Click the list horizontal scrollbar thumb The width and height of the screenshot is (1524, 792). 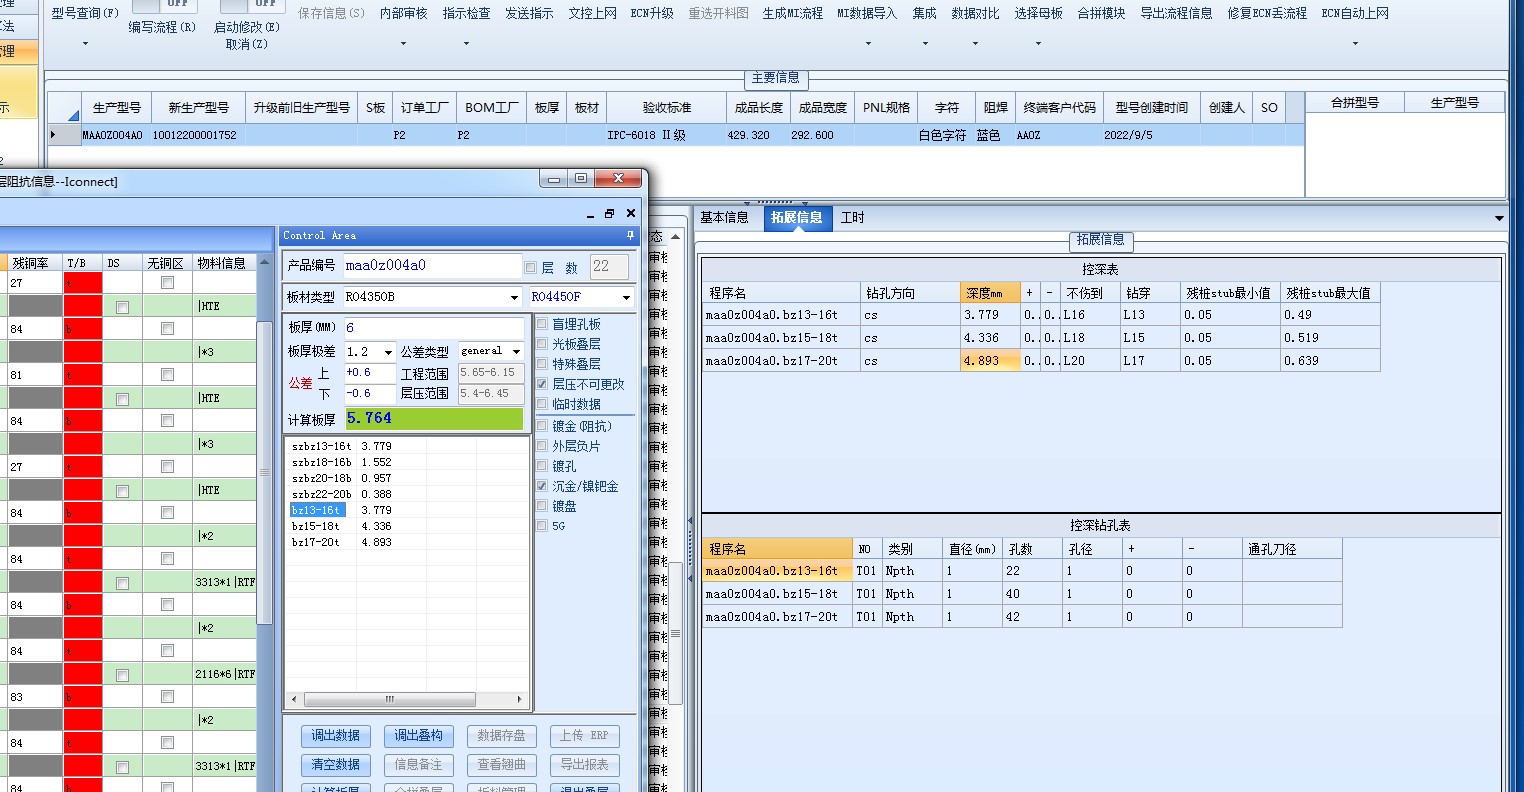tap(389, 699)
